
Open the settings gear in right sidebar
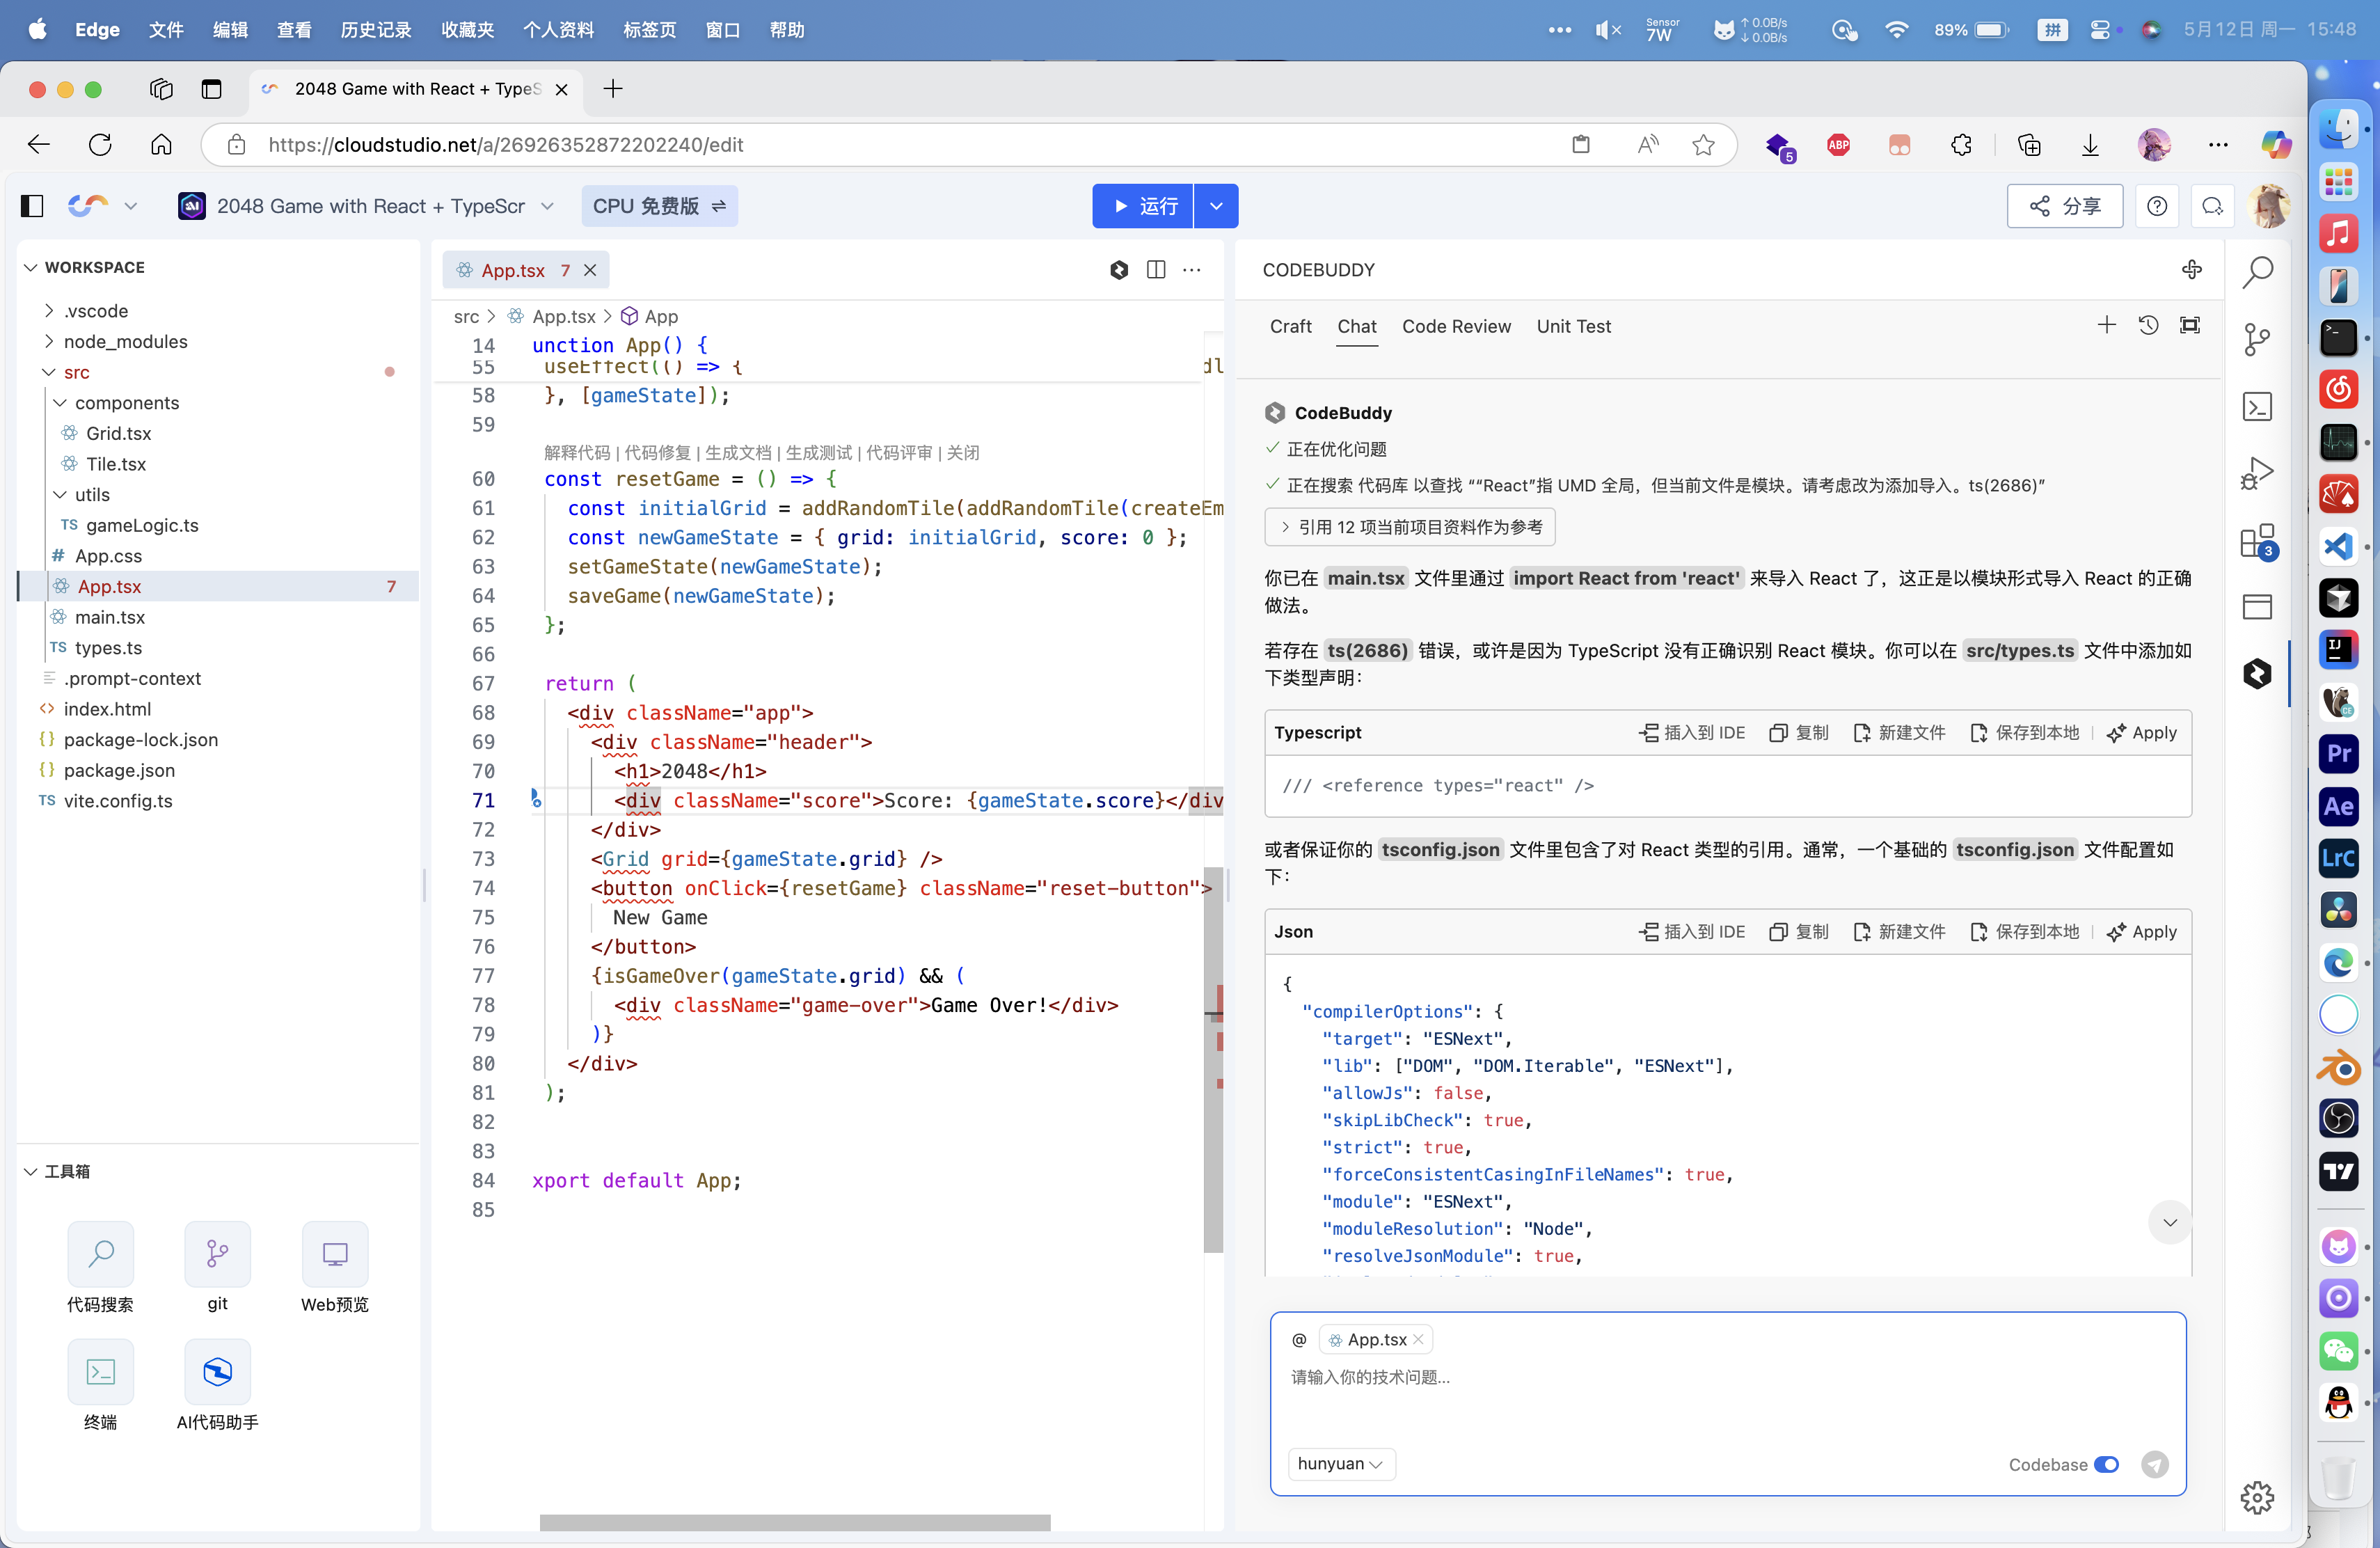2257,1498
